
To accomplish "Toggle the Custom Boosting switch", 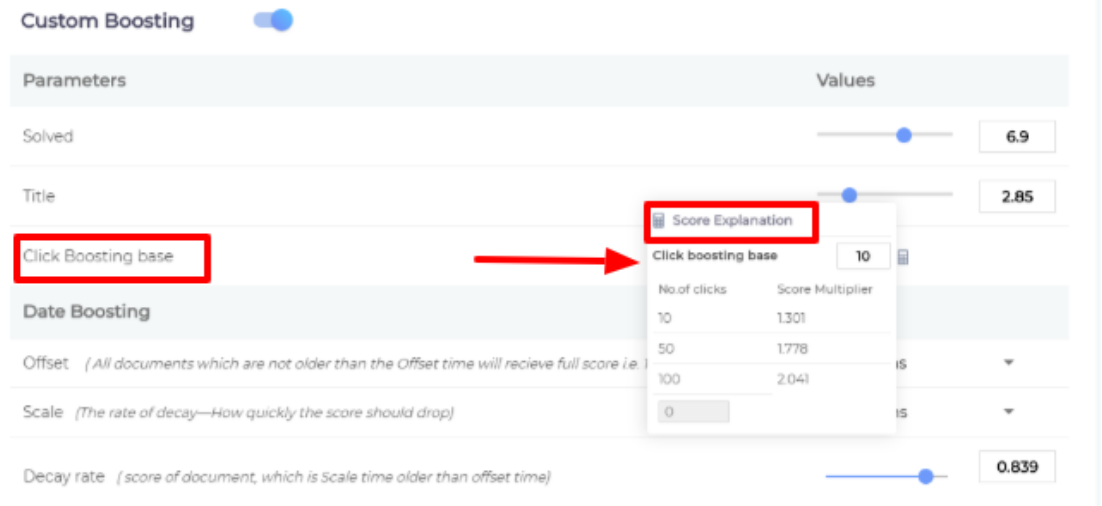I will click(x=273, y=20).
